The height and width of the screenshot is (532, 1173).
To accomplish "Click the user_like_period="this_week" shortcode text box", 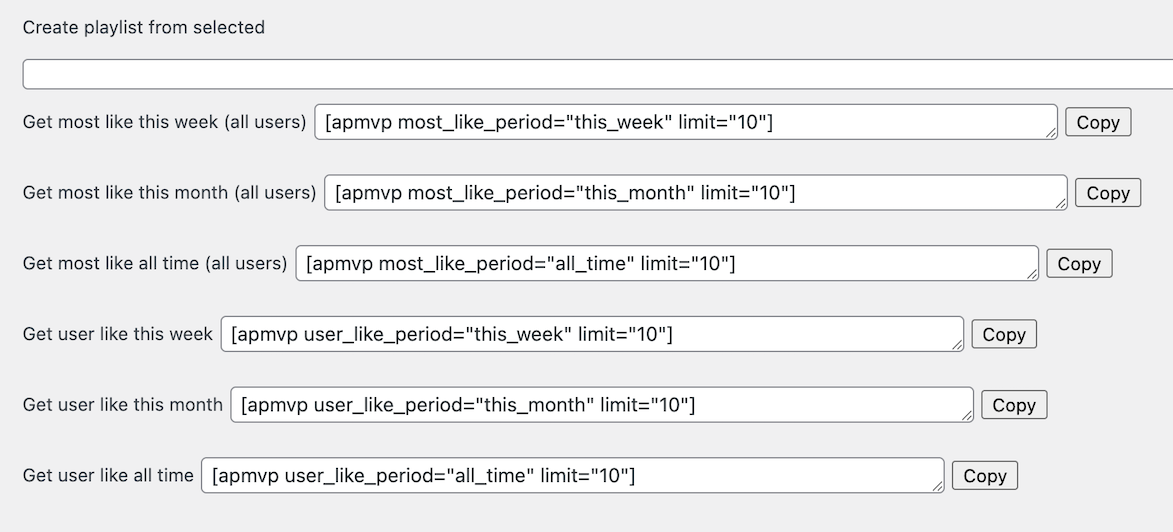I will (591, 334).
